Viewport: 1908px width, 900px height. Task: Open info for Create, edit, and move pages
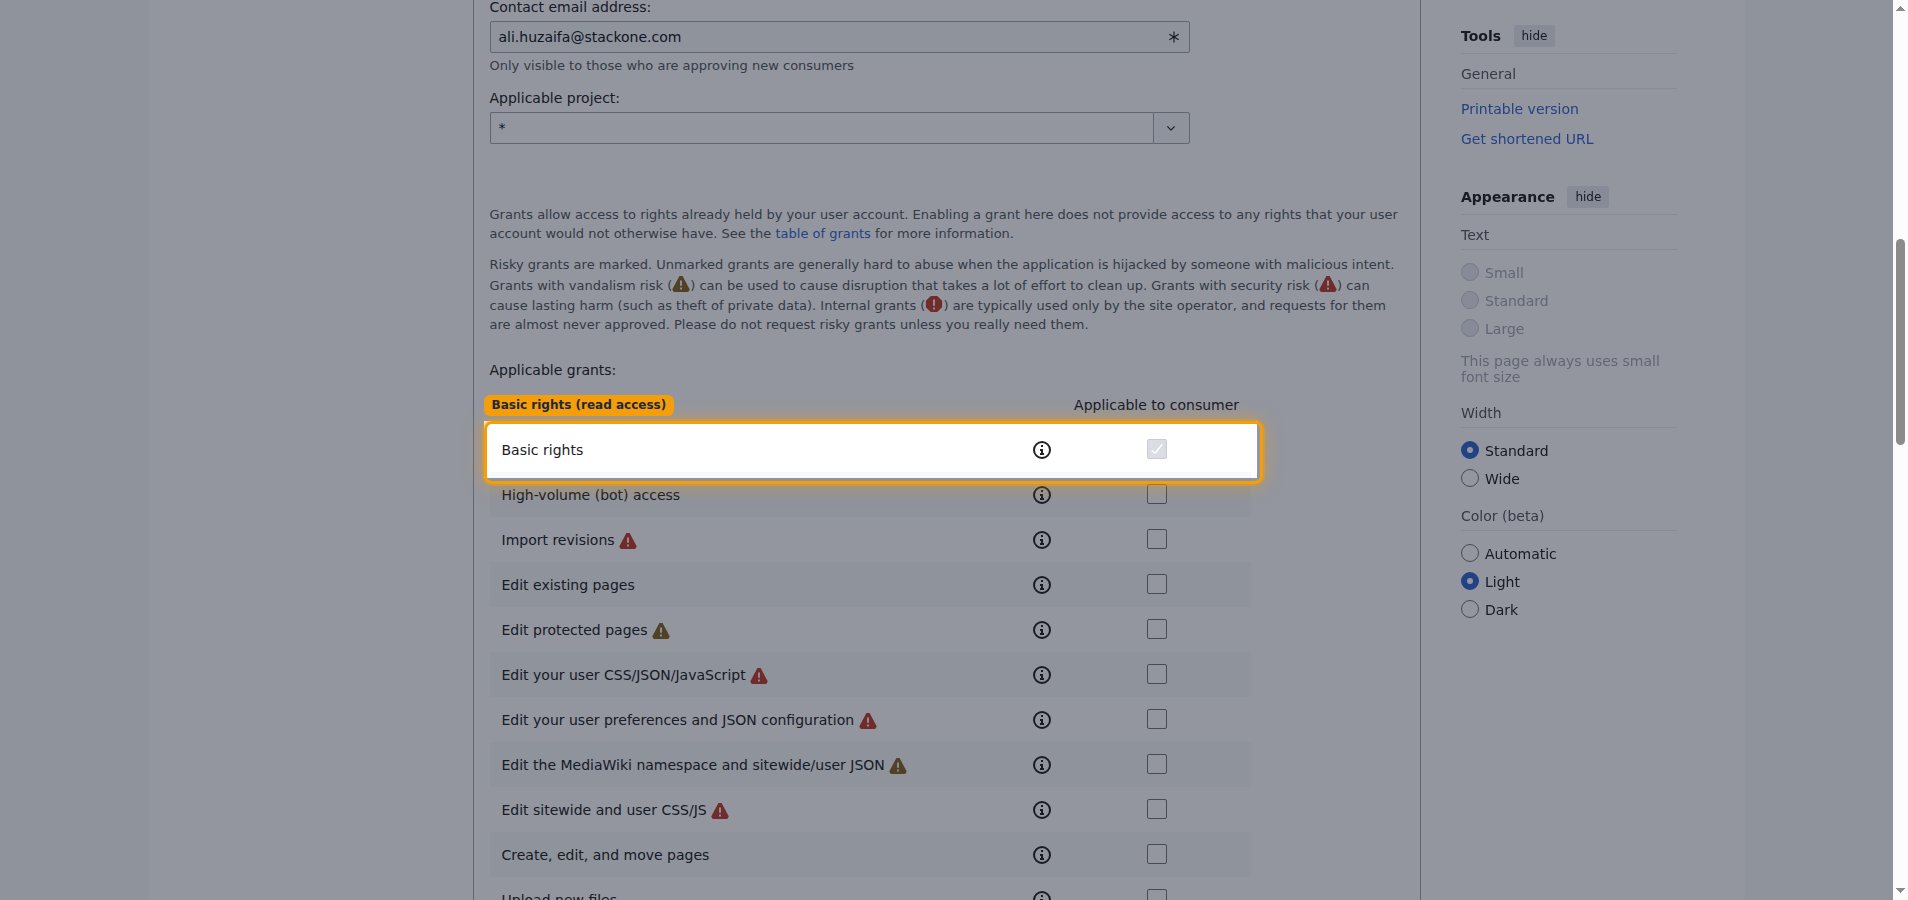click(1042, 855)
